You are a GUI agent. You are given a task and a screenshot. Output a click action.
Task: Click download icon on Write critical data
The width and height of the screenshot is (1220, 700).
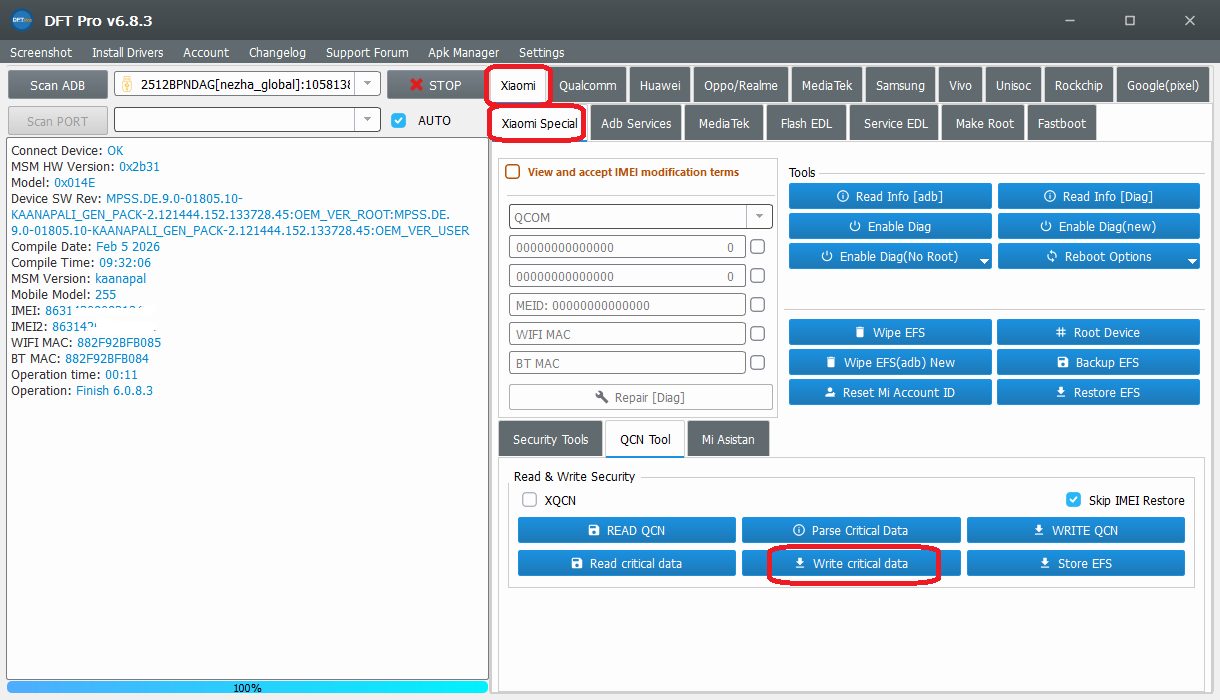click(x=799, y=563)
